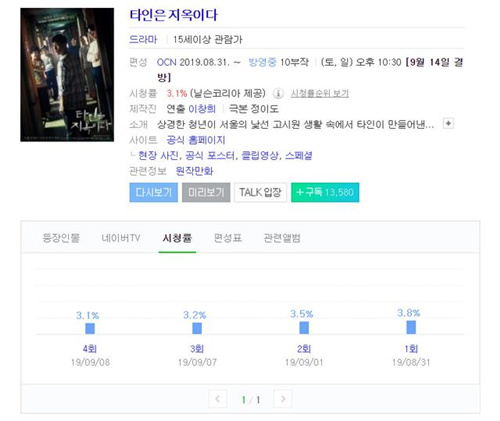Open 시청률순위 보기 link
The width and height of the screenshot is (500, 421).
(x=320, y=93)
